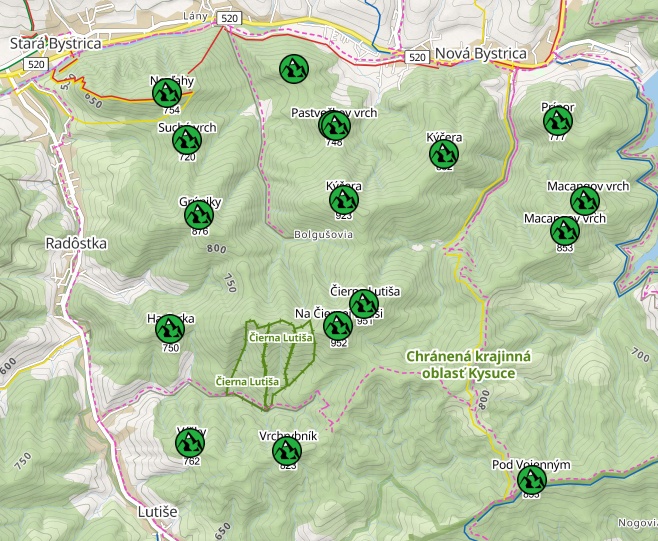Screen dimensions: 658x541
Task: Click the Kýčera peak icon with elevation 923
Action: point(344,200)
